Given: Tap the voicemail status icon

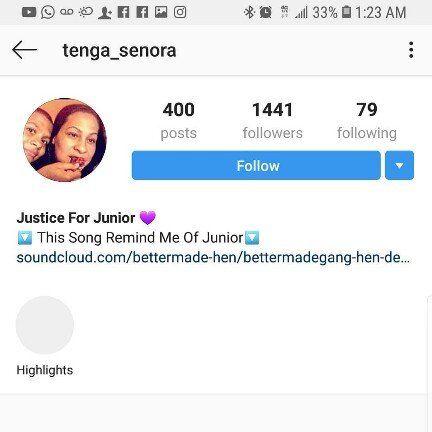Looking at the screenshot, I should coord(67,12).
